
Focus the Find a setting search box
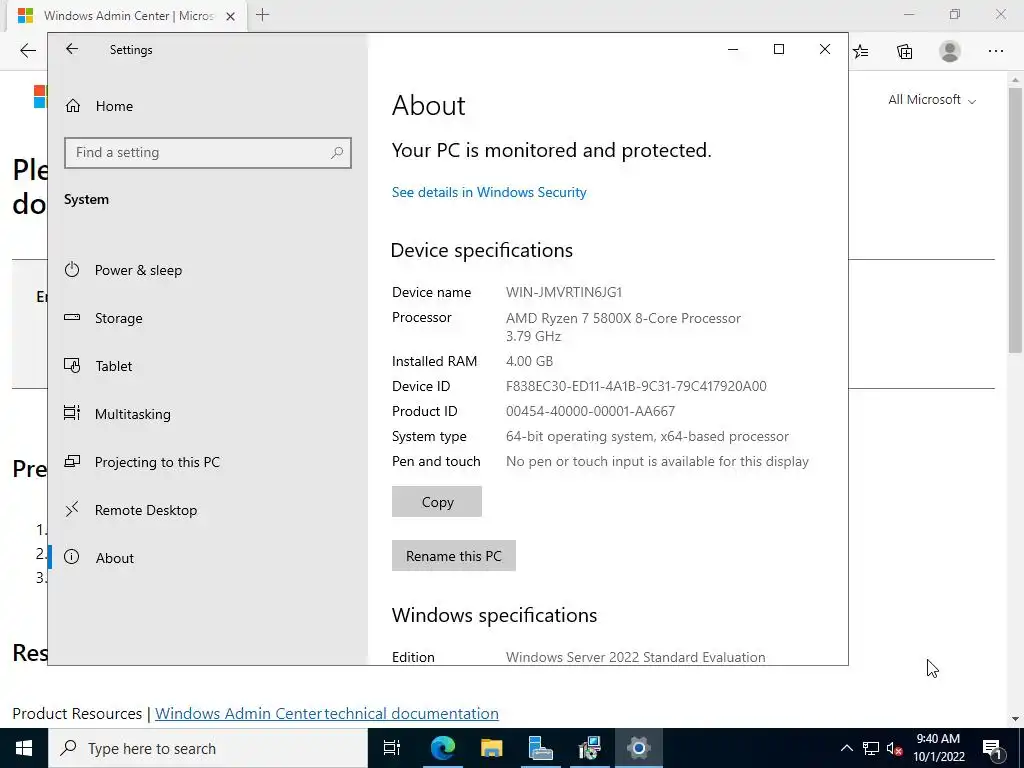pyautogui.click(x=208, y=153)
